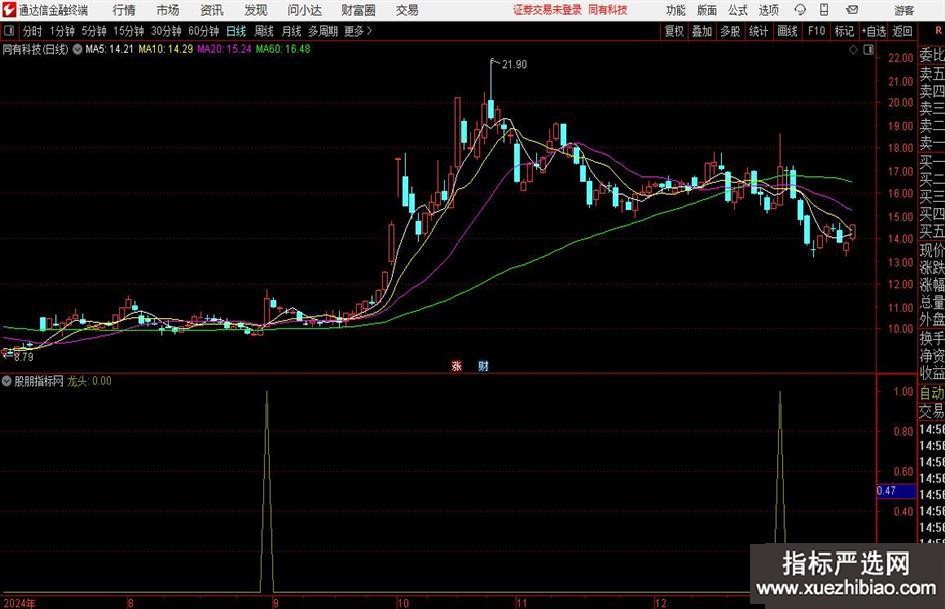
Task: Click the 财 marker icon under chart
Action: (x=483, y=365)
